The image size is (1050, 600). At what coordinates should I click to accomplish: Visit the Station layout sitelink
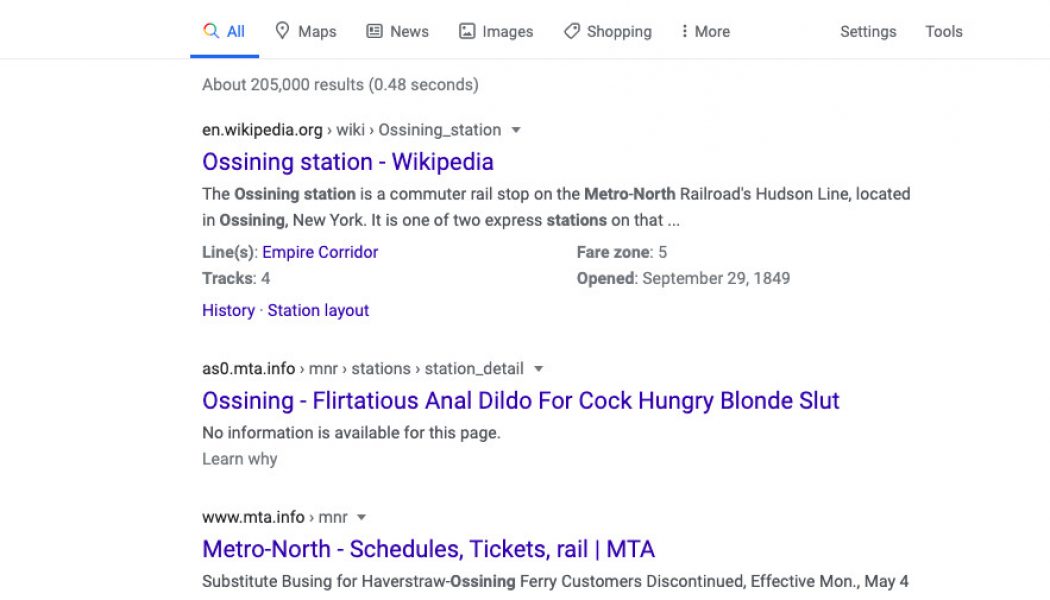318,310
